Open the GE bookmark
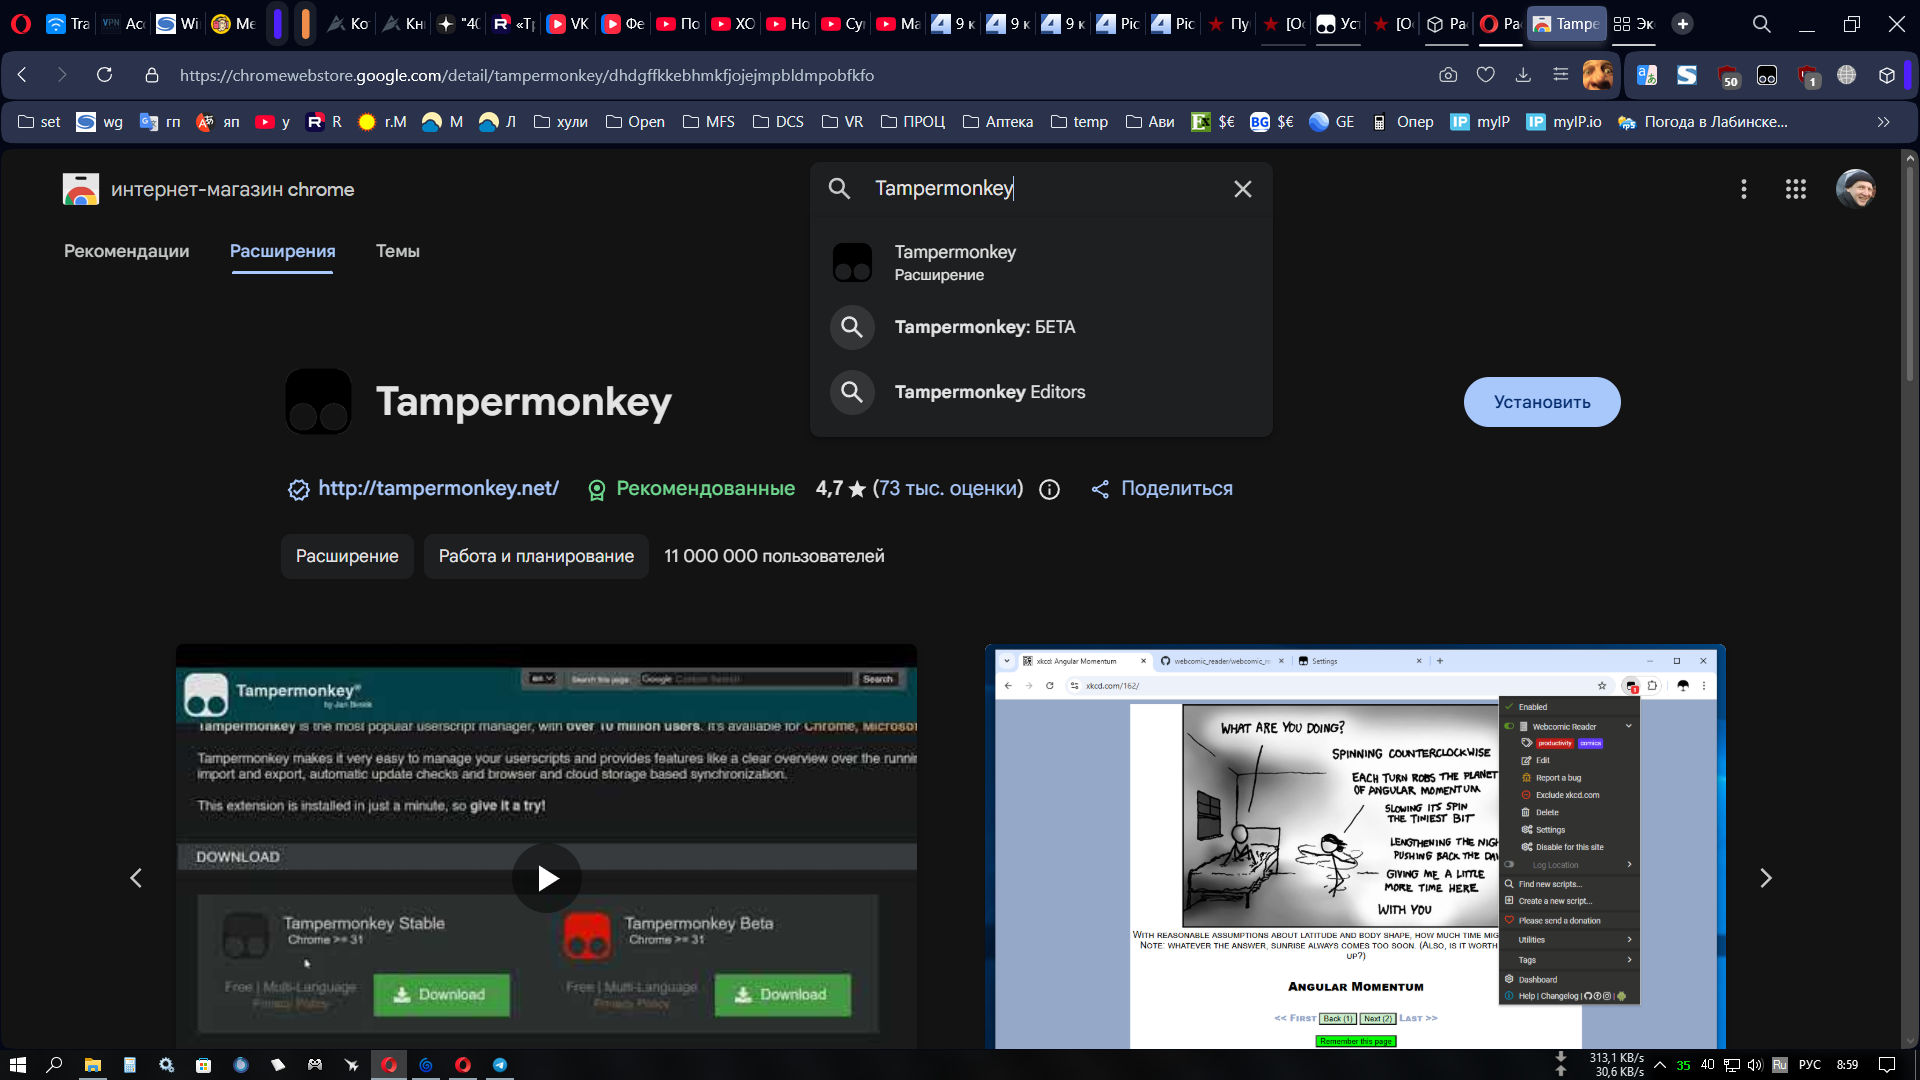1920x1080 pixels. (1332, 122)
